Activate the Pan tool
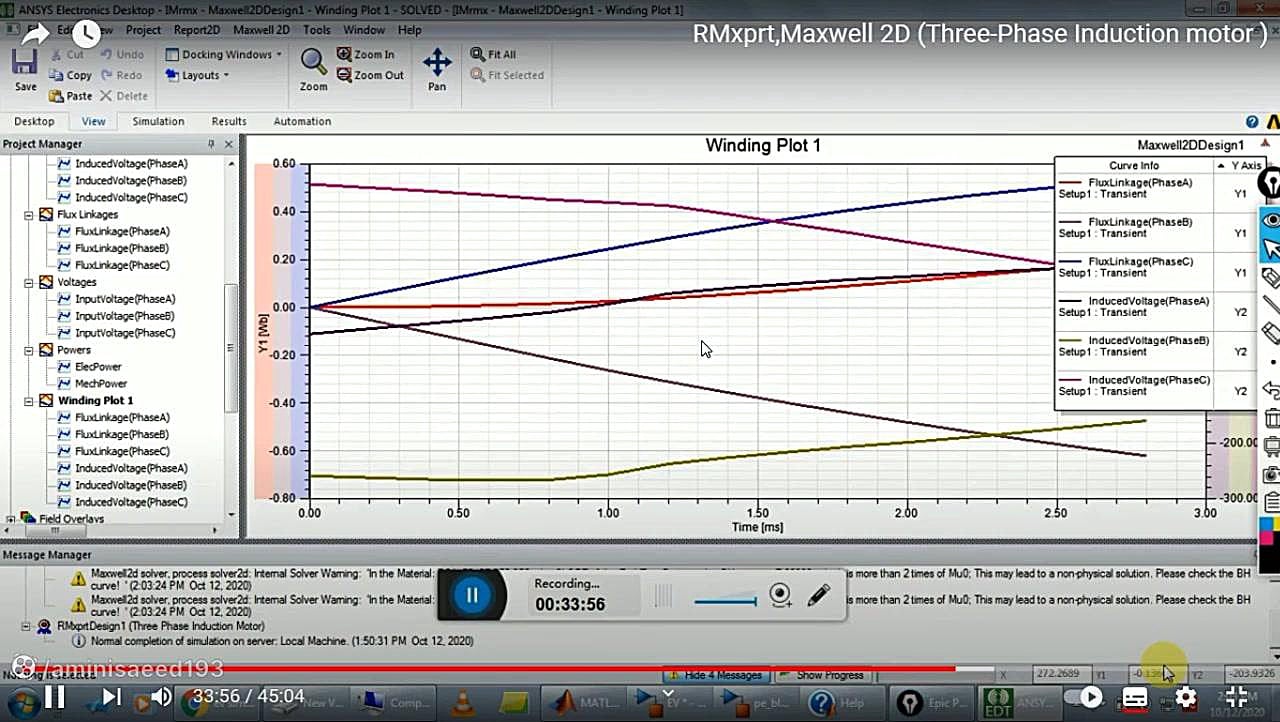 437,70
